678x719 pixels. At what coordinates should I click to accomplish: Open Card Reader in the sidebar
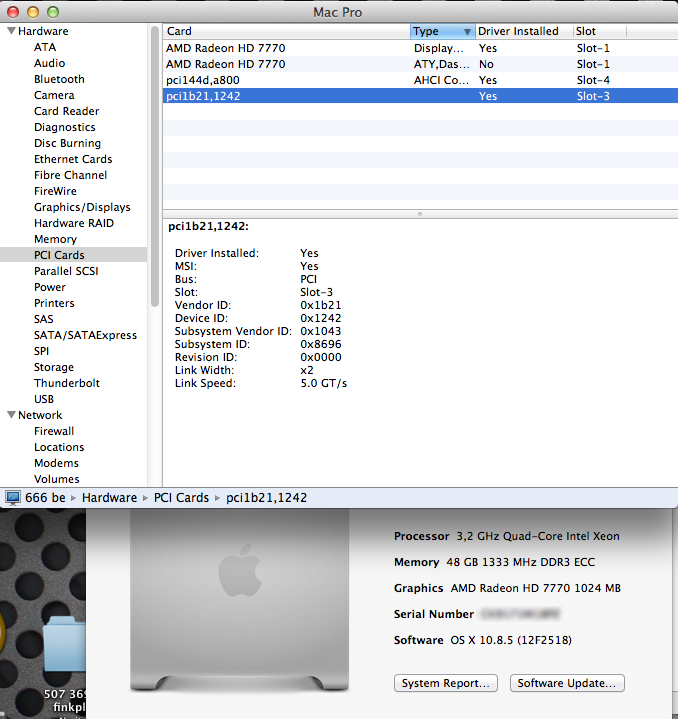[66, 111]
